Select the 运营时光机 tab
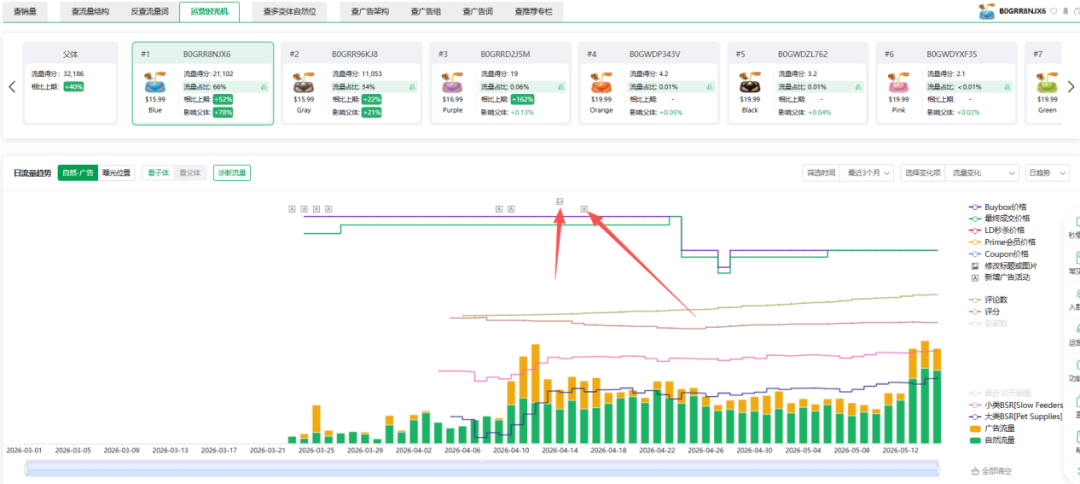 coord(210,11)
